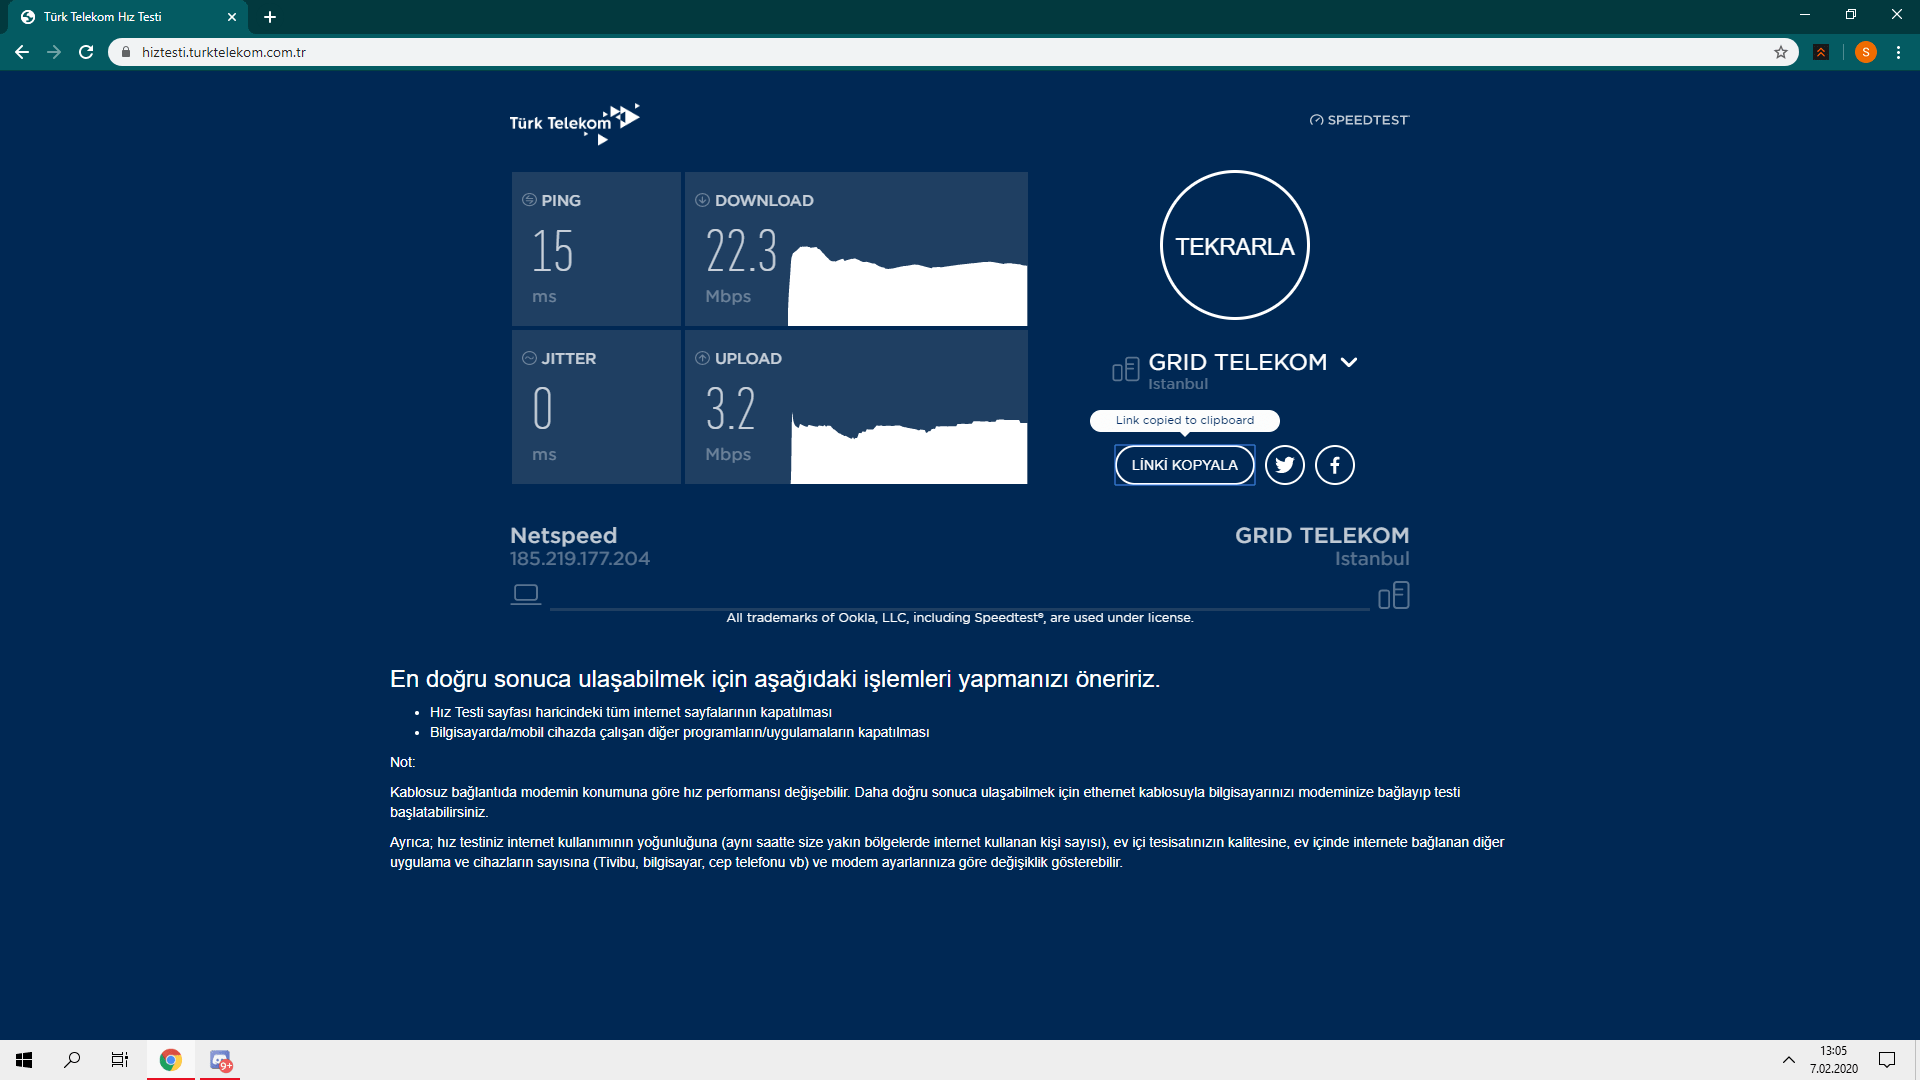This screenshot has width=1920, height=1080.
Task: Click the Türk Telekom logo
Action: click(573, 123)
